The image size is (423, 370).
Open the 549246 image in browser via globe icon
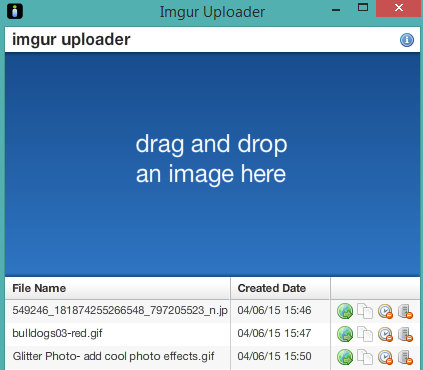click(345, 311)
